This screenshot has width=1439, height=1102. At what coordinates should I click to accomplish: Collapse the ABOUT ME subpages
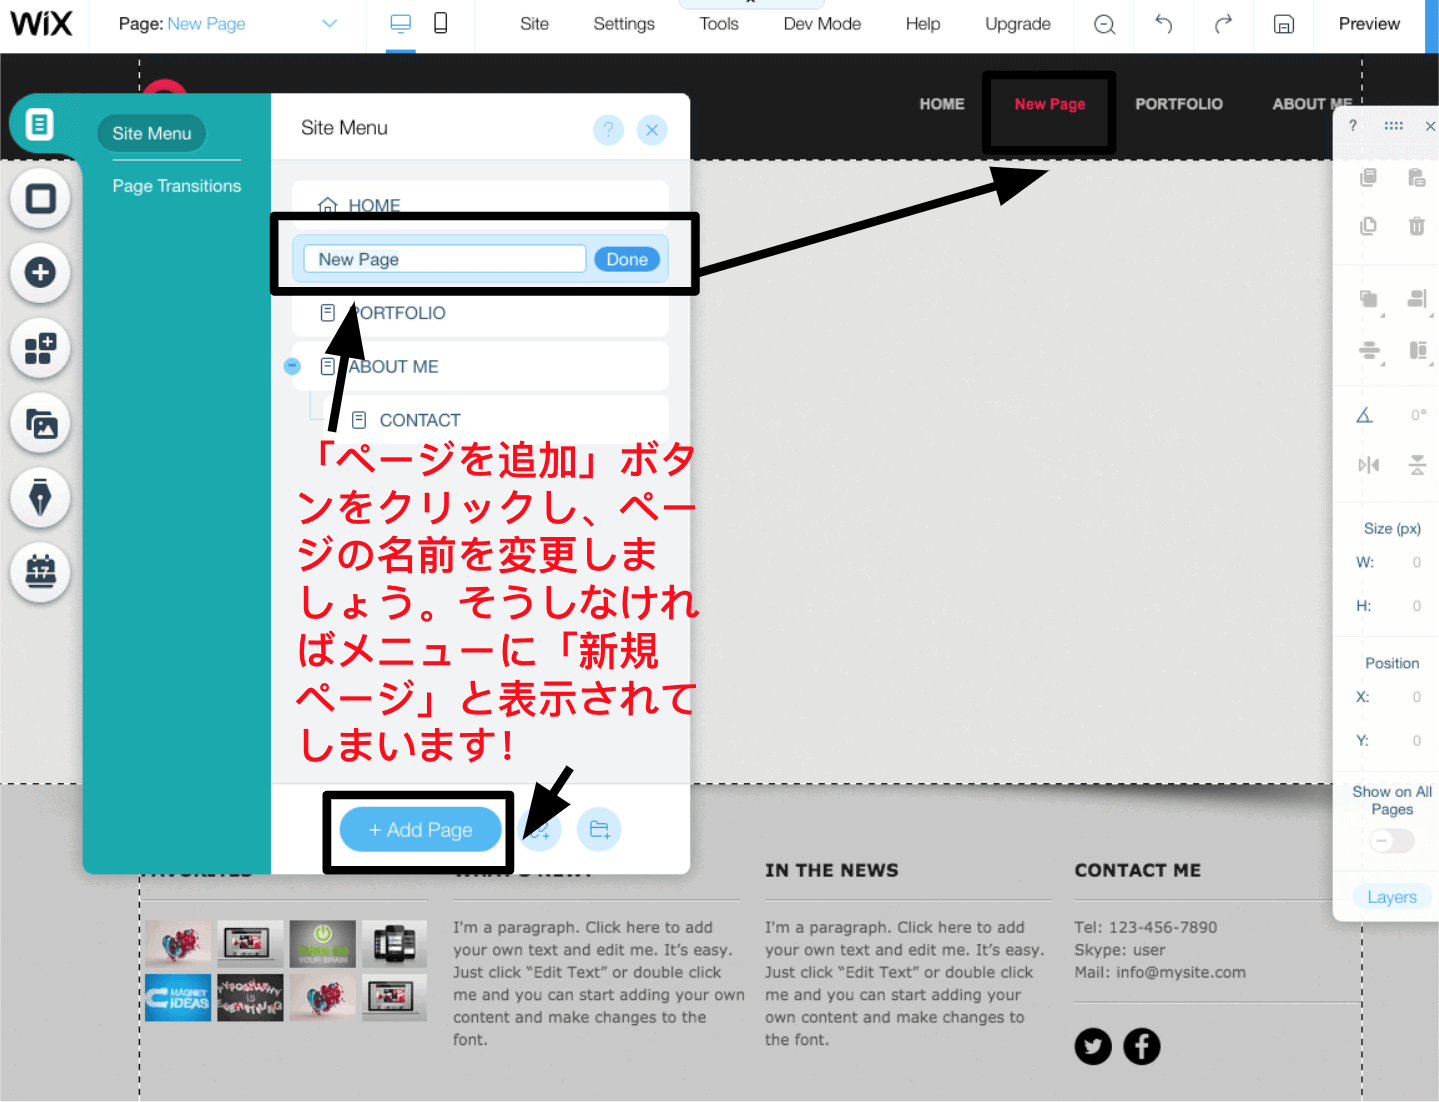pos(292,366)
